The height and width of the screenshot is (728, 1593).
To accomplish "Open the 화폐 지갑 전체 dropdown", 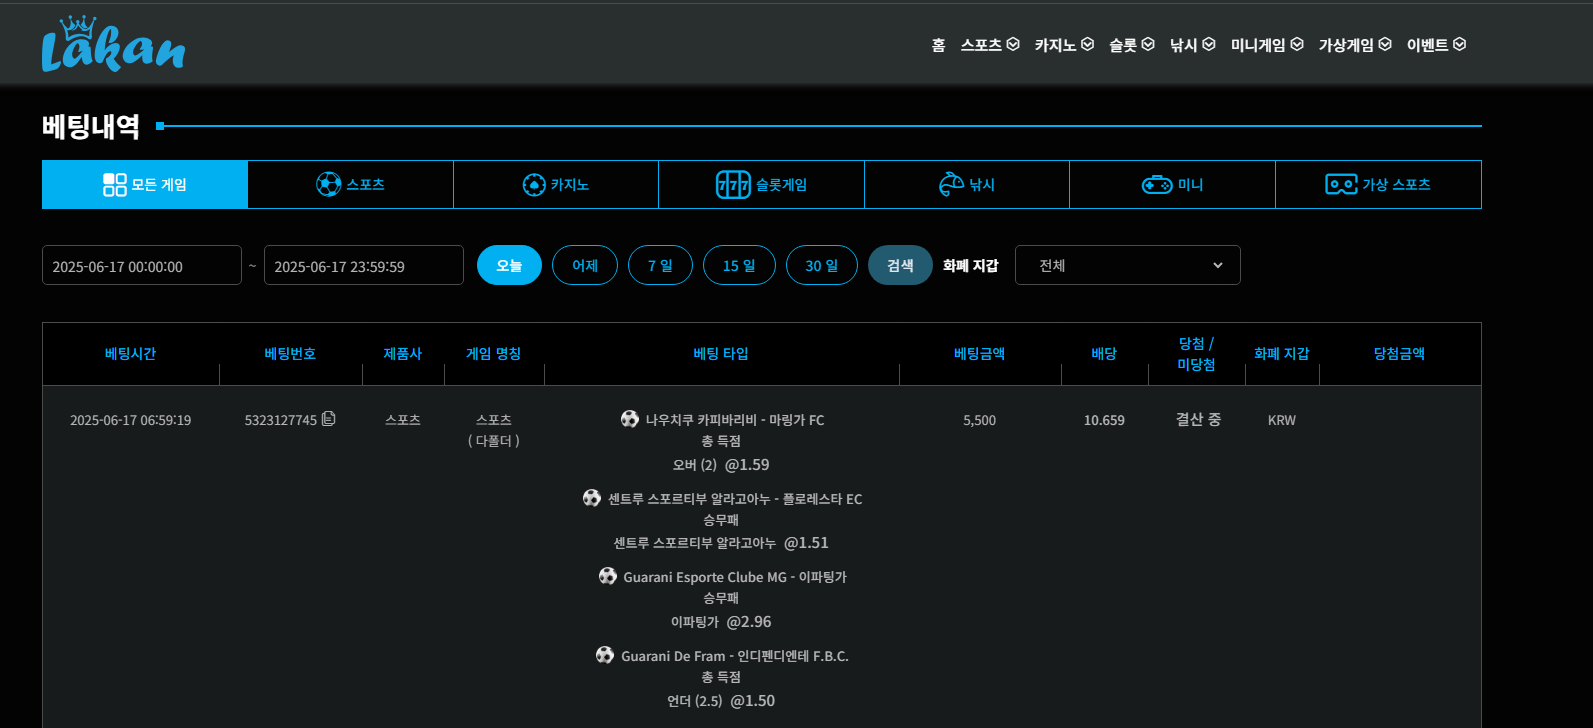I will point(1127,266).
